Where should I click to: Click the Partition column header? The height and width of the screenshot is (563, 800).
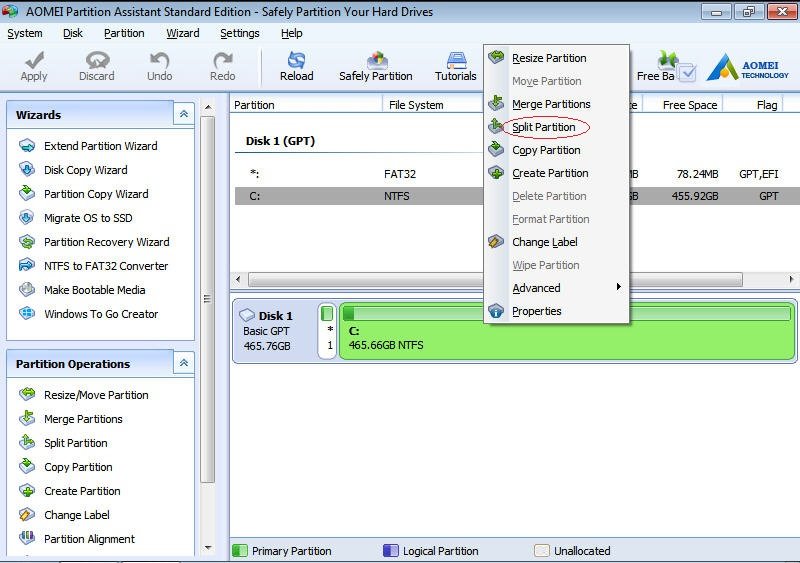[306, 105]
